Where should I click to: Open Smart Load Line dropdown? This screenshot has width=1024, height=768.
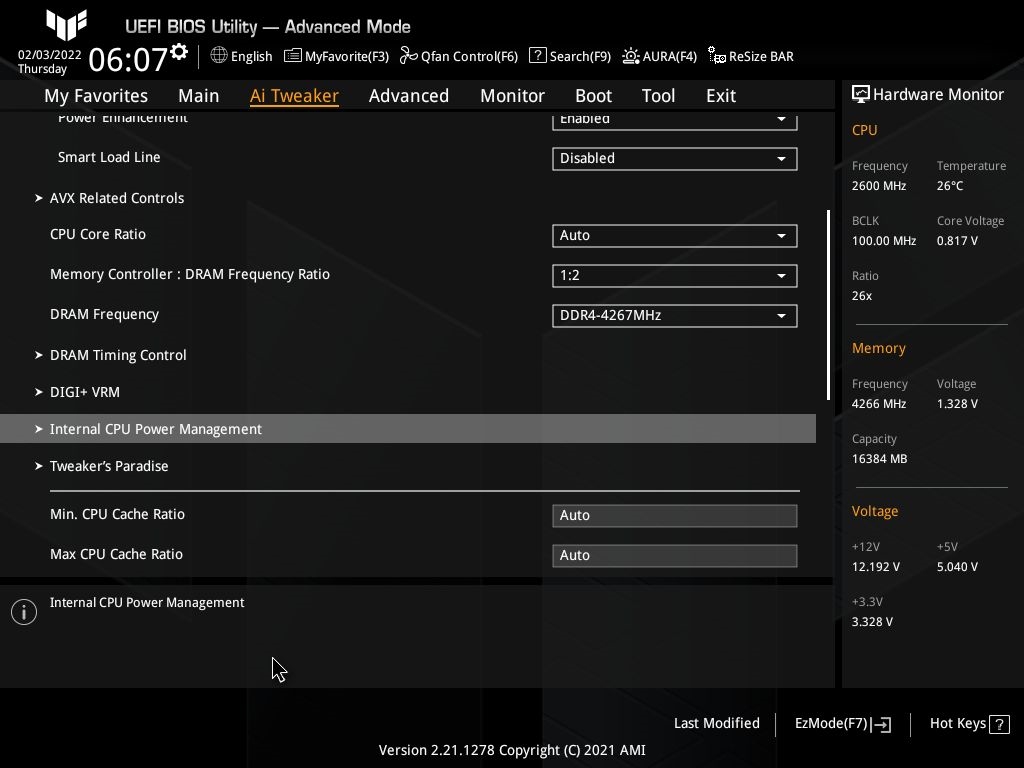(x=675, y=159)
